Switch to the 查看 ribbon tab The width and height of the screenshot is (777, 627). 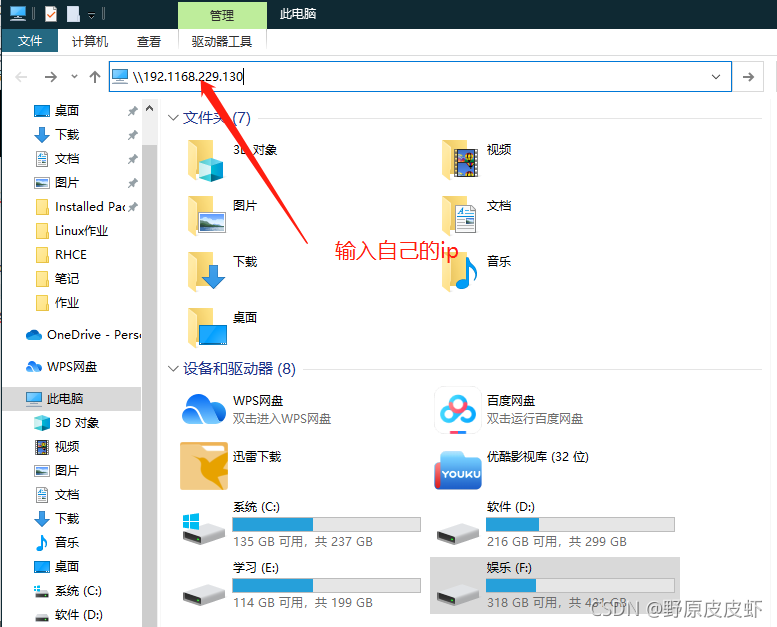click(x=149, y=41)
